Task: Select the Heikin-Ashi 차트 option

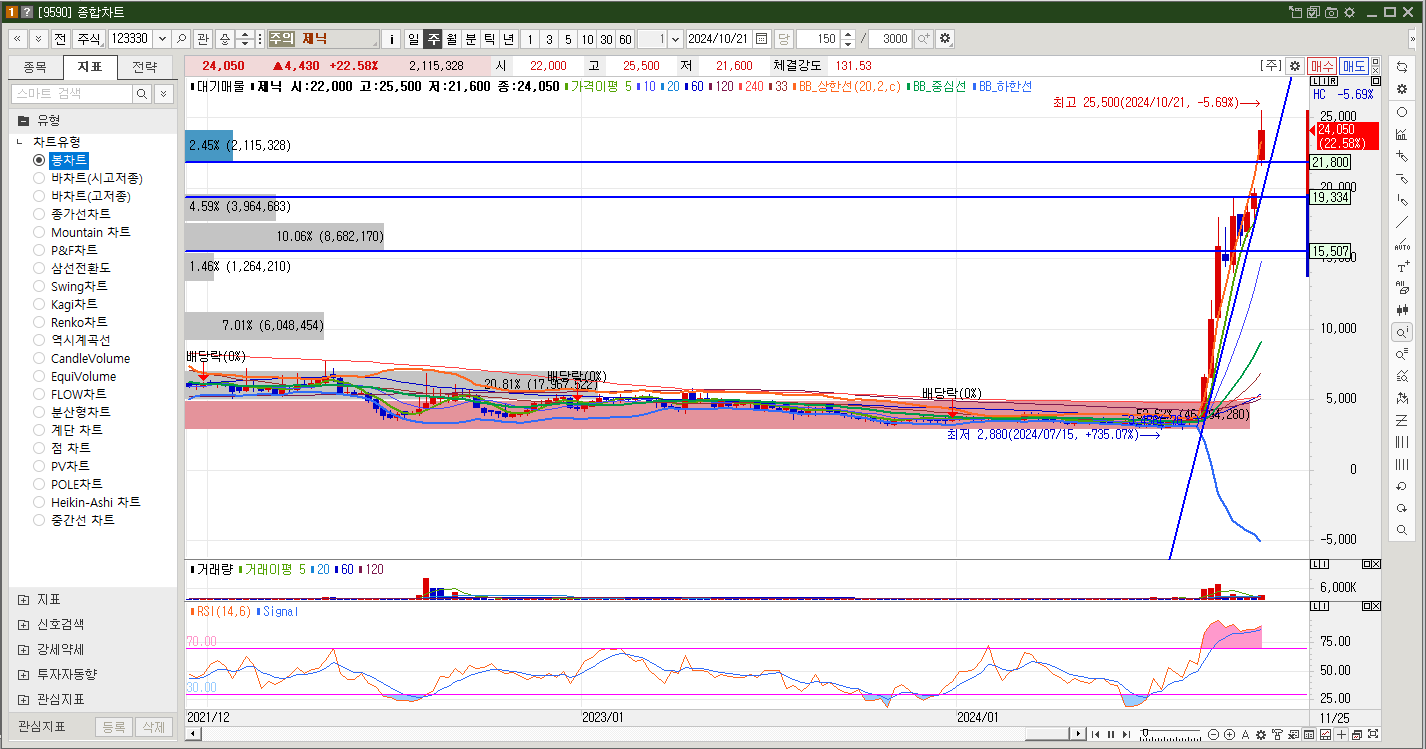Action: point(39,502)
